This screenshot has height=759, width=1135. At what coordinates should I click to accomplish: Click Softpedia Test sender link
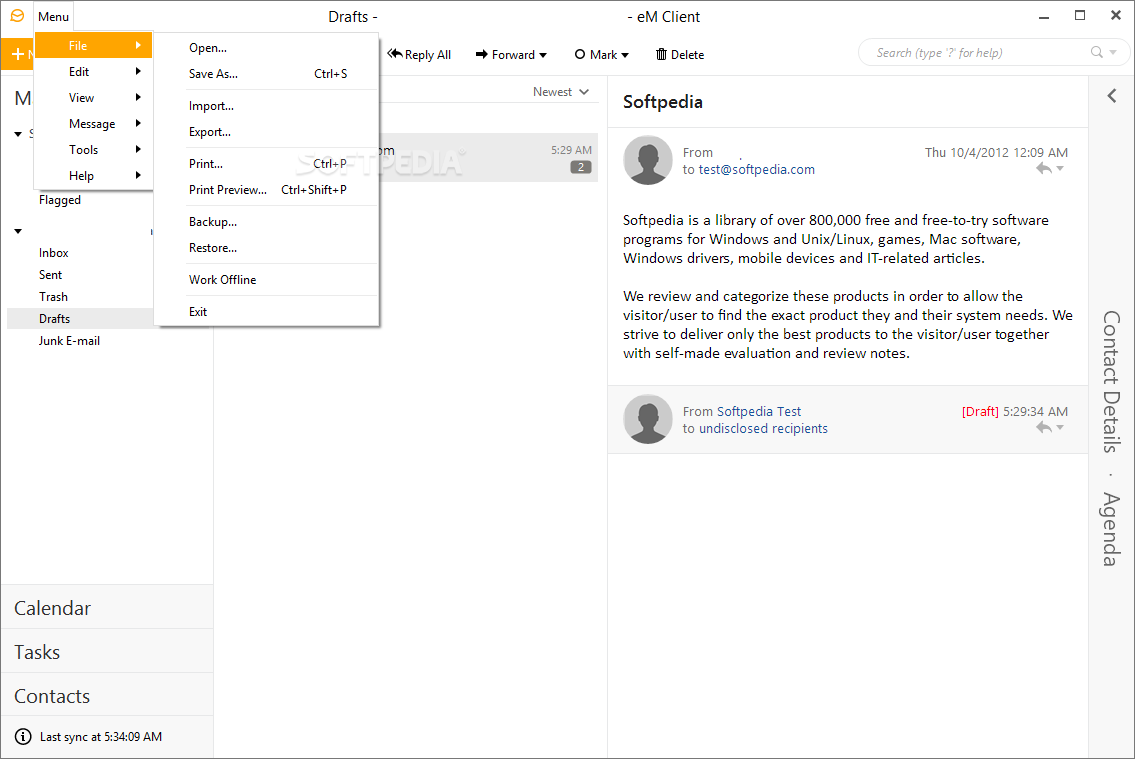(x=759, y=411)
